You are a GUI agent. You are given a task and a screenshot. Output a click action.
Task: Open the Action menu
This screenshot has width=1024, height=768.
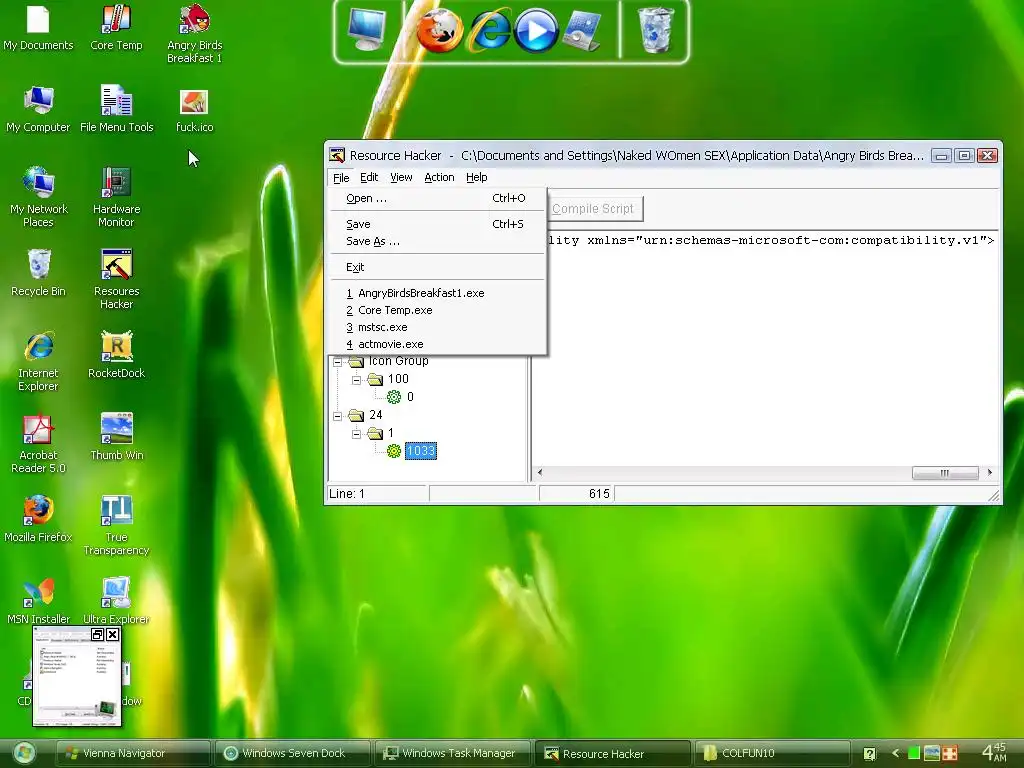coord(439,177)
